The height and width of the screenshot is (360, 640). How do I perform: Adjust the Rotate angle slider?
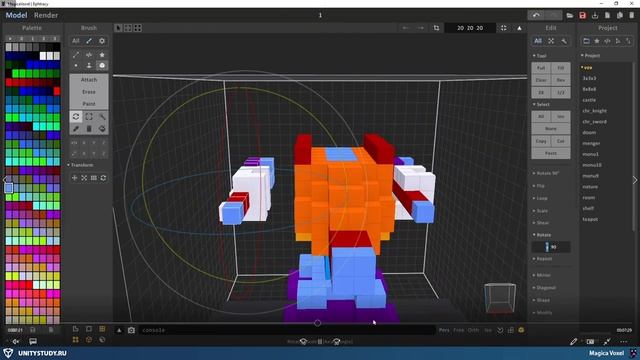(551, 247)
